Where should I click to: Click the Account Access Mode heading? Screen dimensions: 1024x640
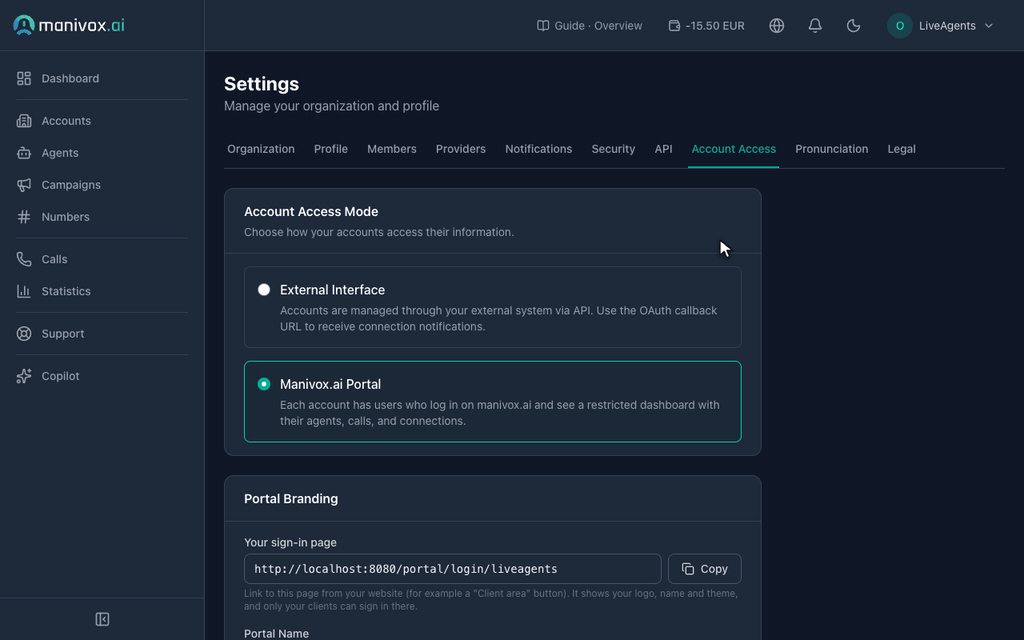[311, 212]
